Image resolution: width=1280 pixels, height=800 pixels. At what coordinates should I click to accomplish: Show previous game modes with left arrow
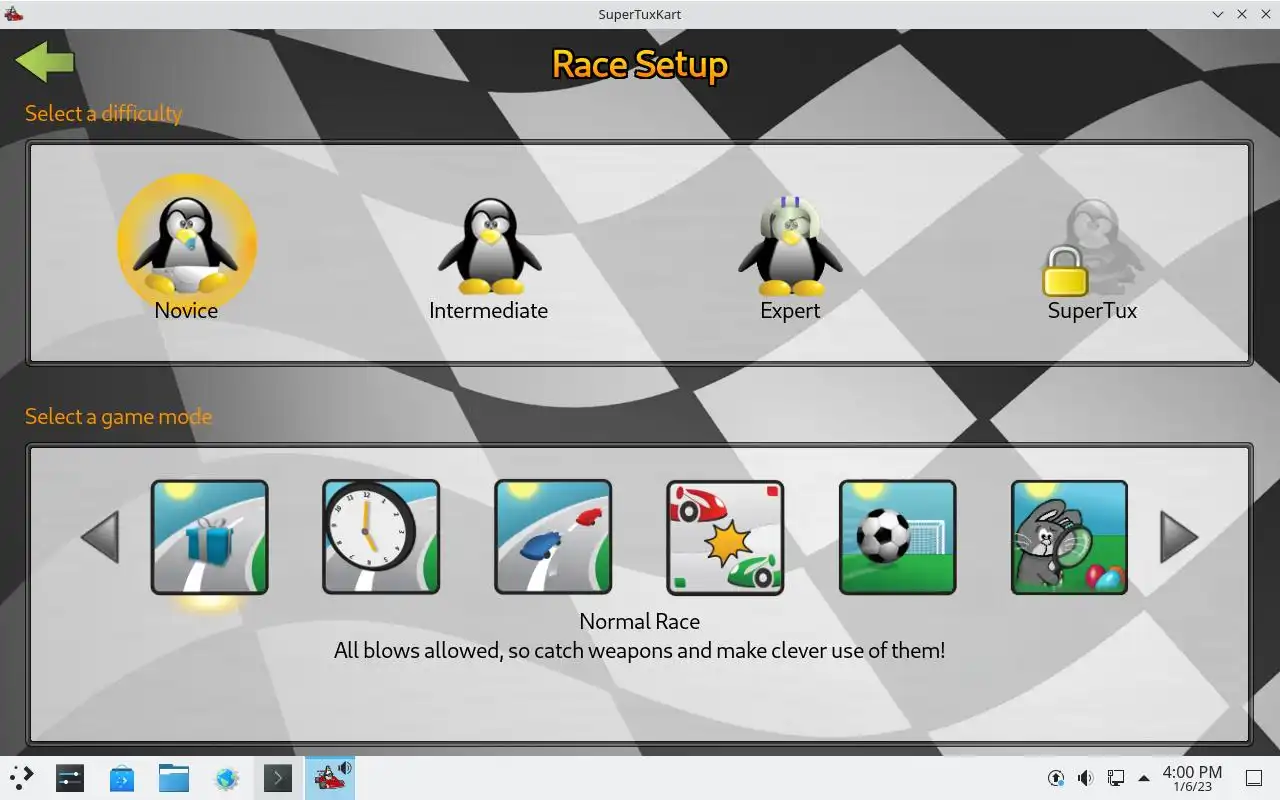pos(100,537)
